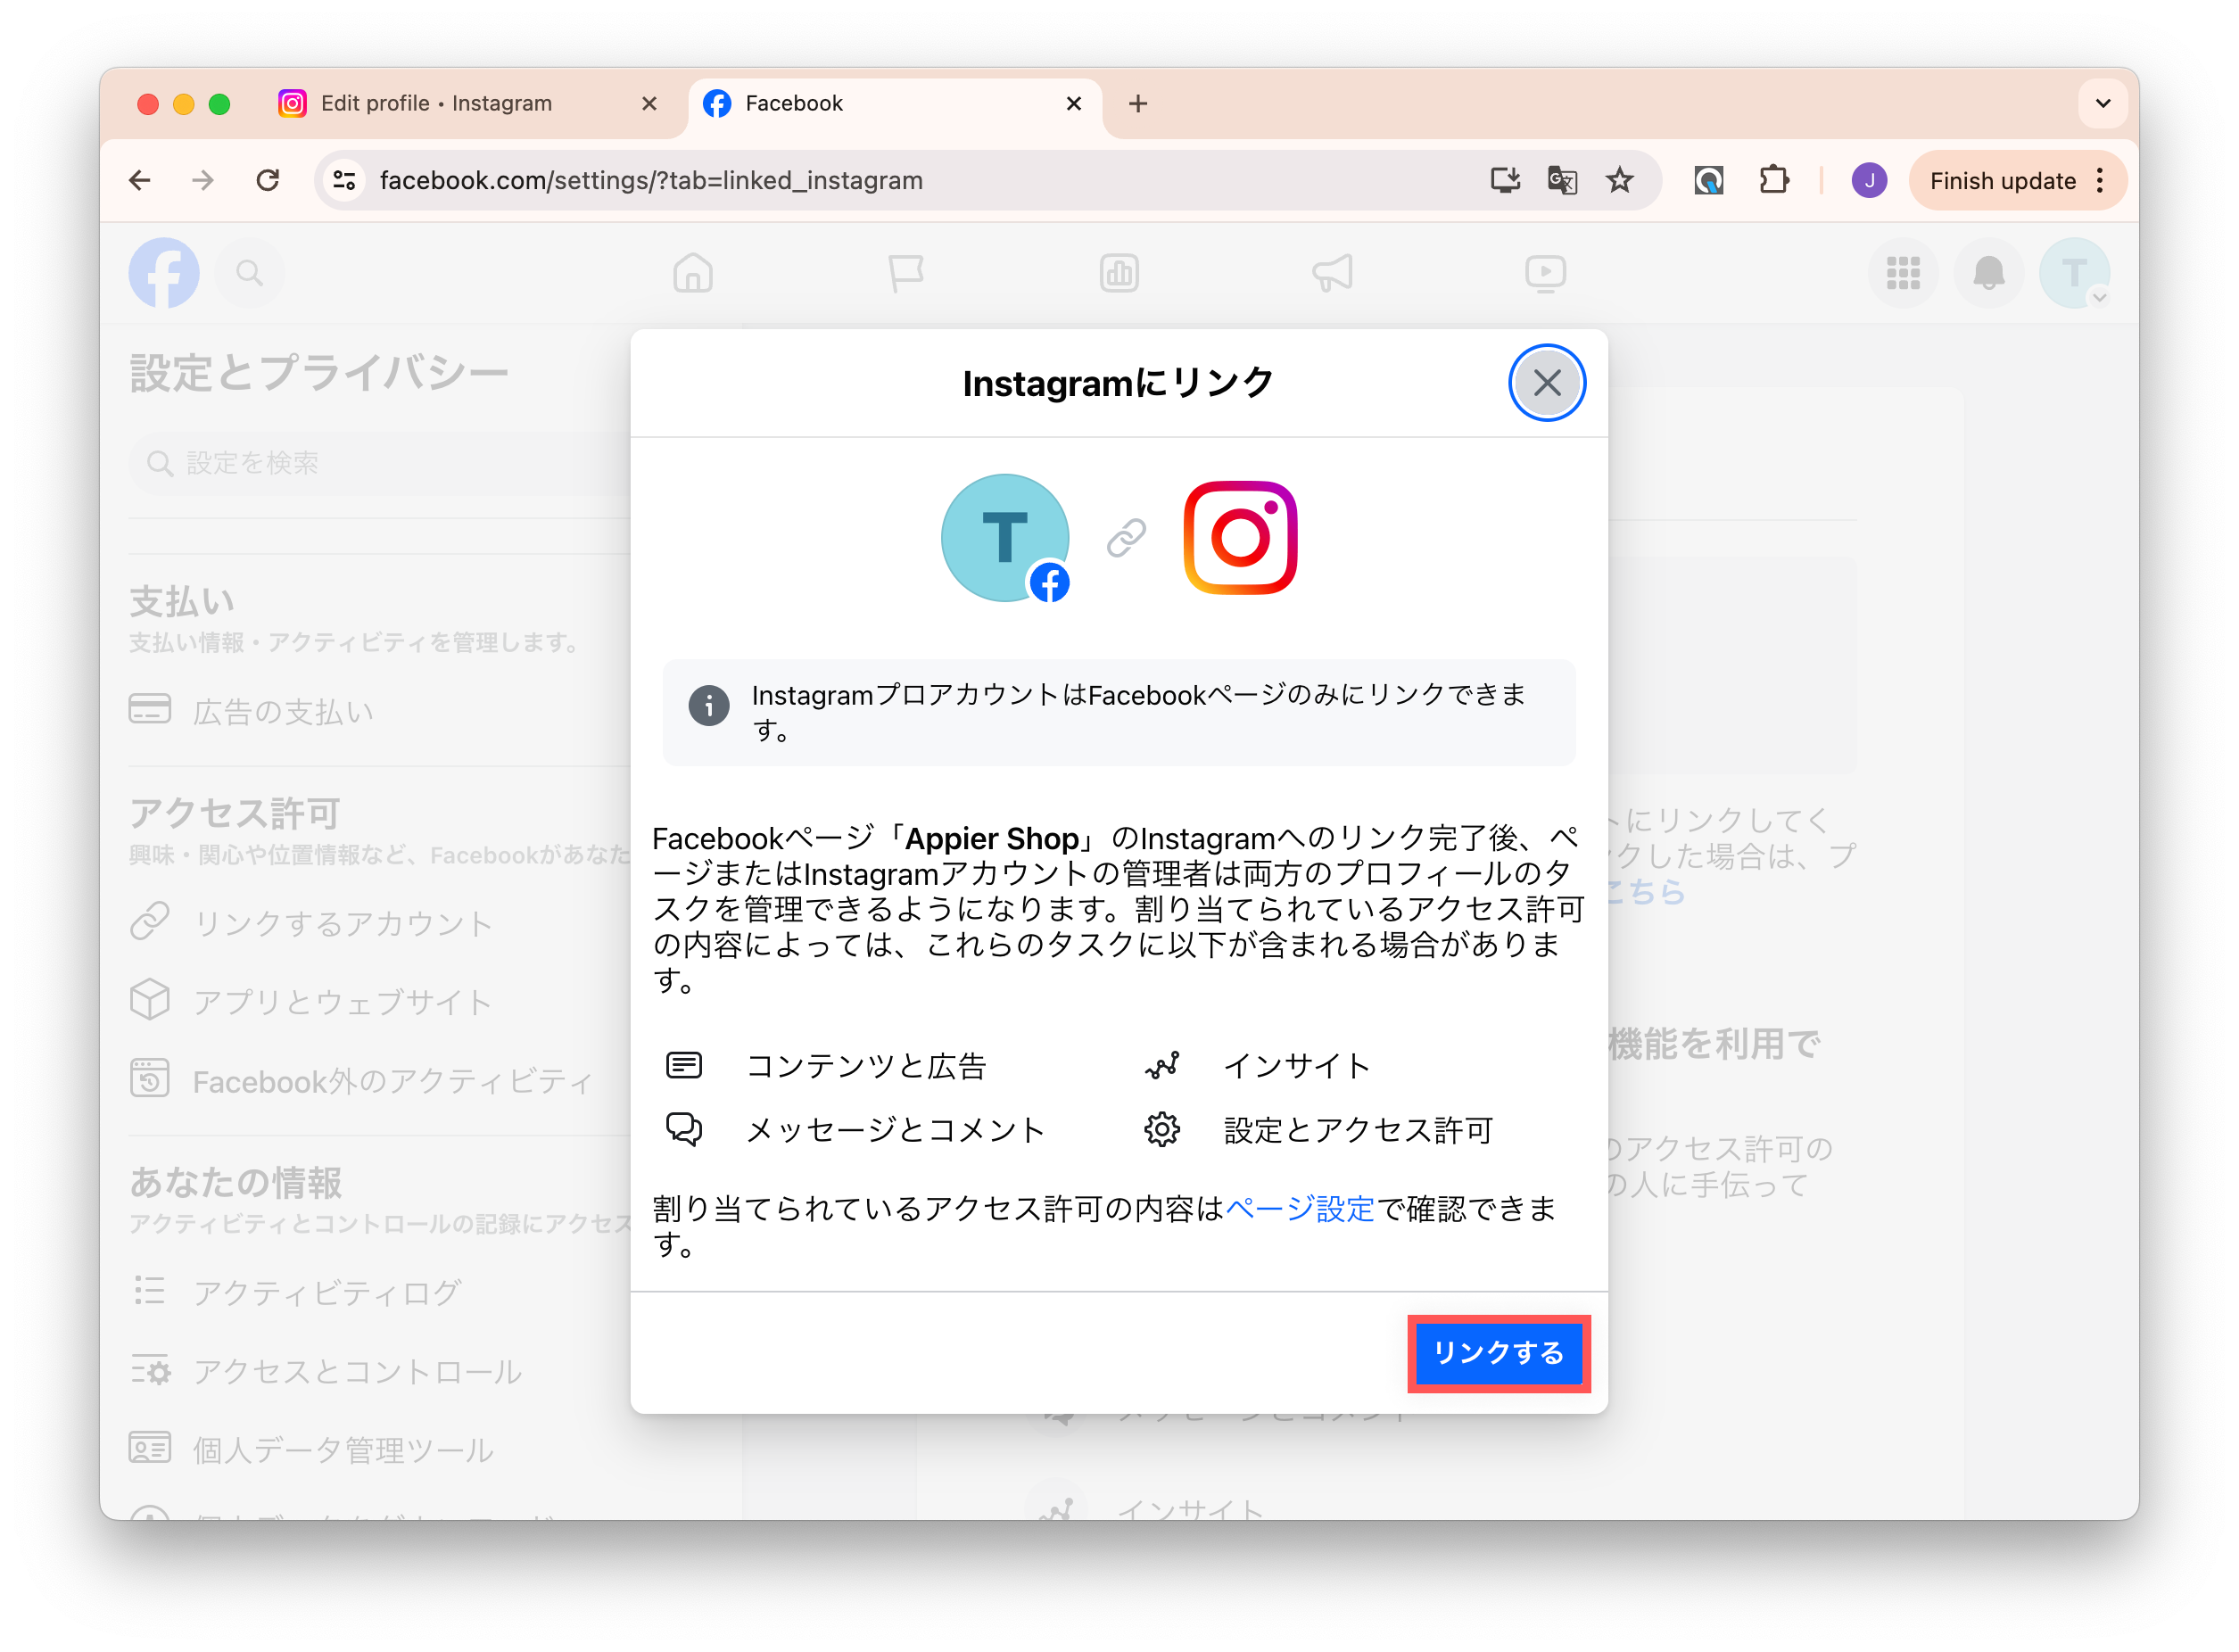Open the Pages flag icon
Screen dimensions: 2239x1652
point(906,272)
